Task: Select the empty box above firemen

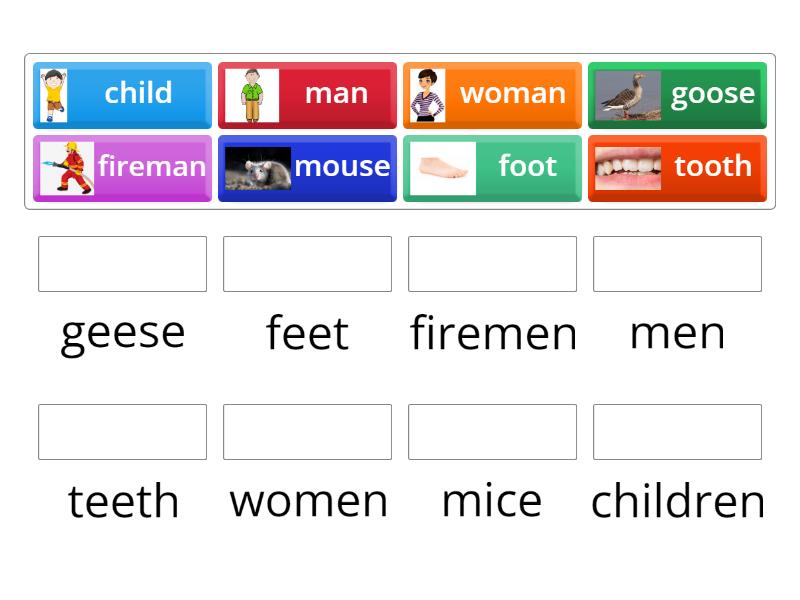Action: 492,263
